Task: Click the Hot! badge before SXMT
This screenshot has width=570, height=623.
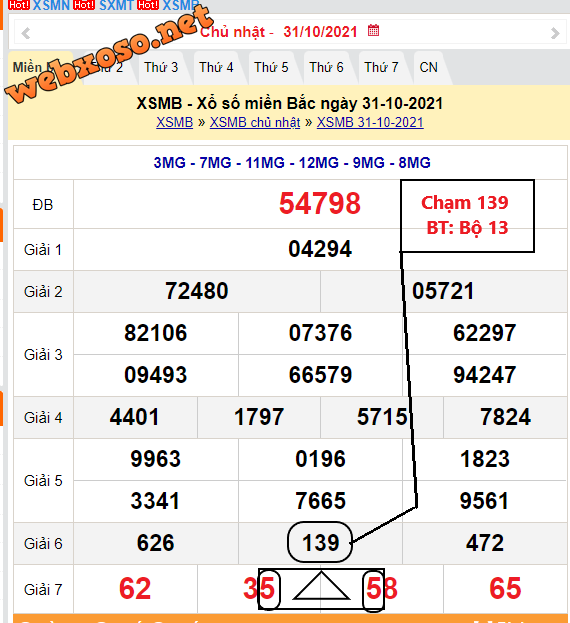Action: click(84, 5)
